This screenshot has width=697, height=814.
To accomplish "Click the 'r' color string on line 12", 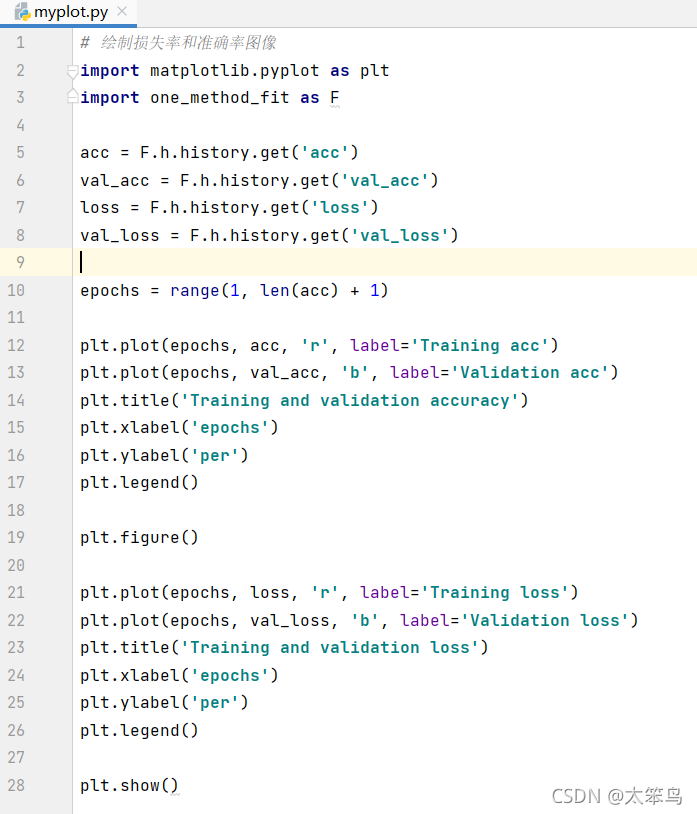I will coord(315,346).
